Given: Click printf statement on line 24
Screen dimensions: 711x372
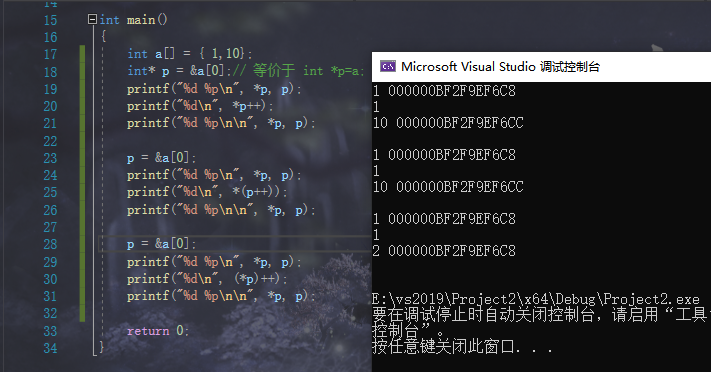Looking at the screenshot, I should pyautogui.click(x=214, y=175).
